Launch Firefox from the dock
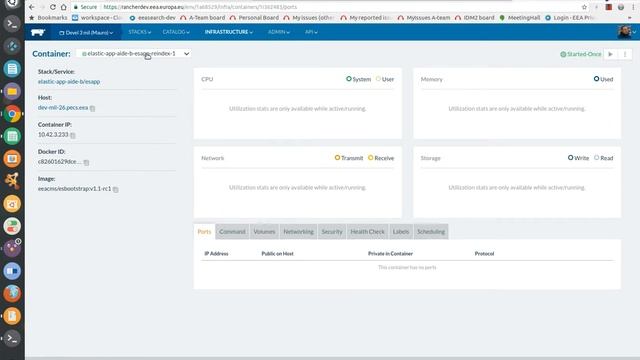The width and height of the screenshot is (640, 360). click(12, 293)
